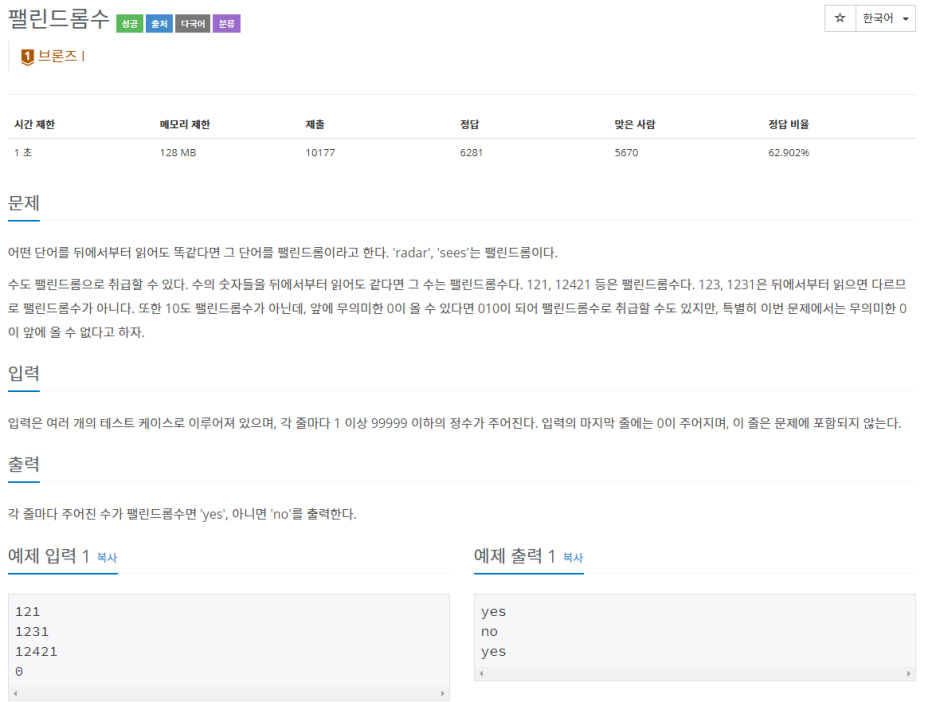This screenshot has width=936, height=702.
Task: Click the 시간 제한 column header
Action: click(35, 124)
